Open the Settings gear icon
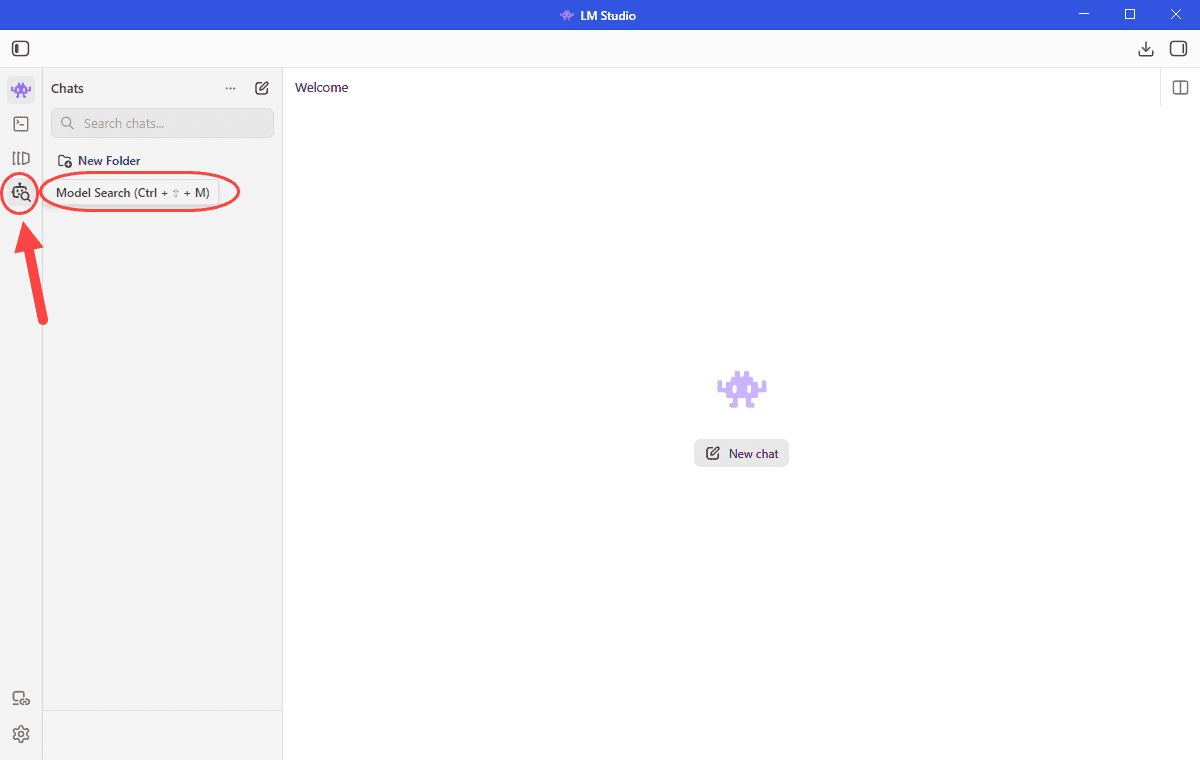This screenshot has width=1200, height=760. click(21, 734)
